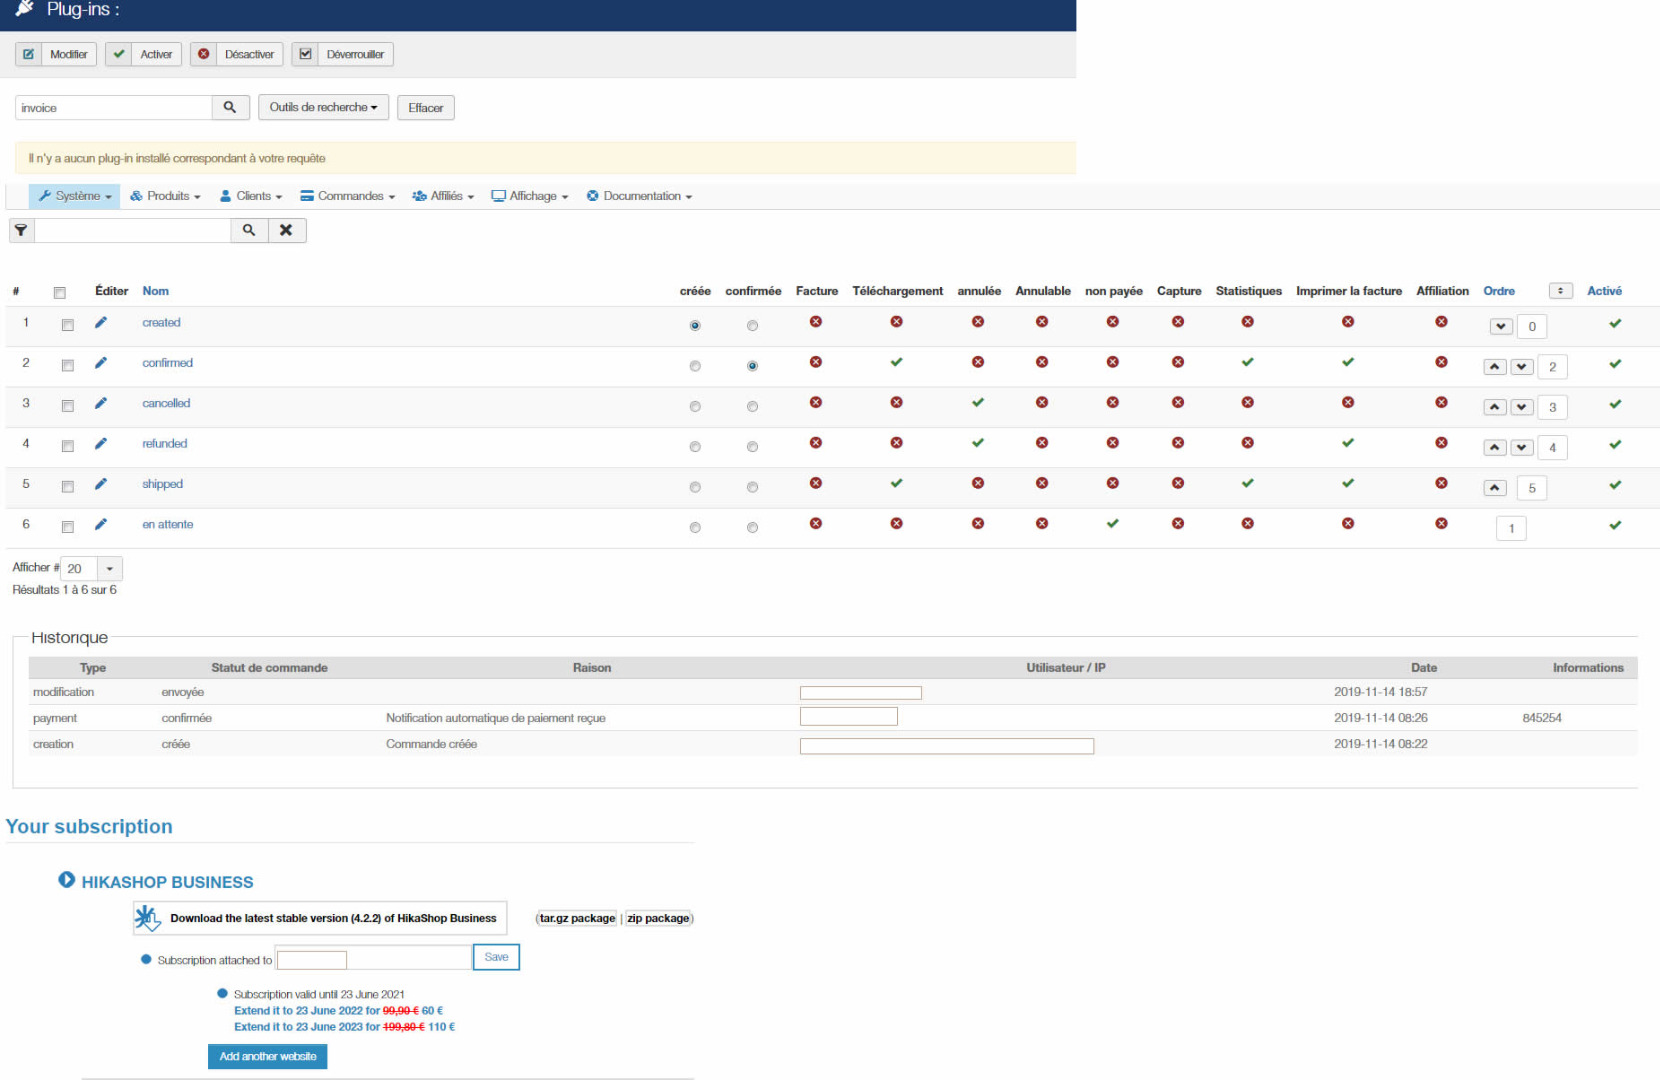
Task: Click the 'Add another website' button
Action: click(x=267, y=1056)
